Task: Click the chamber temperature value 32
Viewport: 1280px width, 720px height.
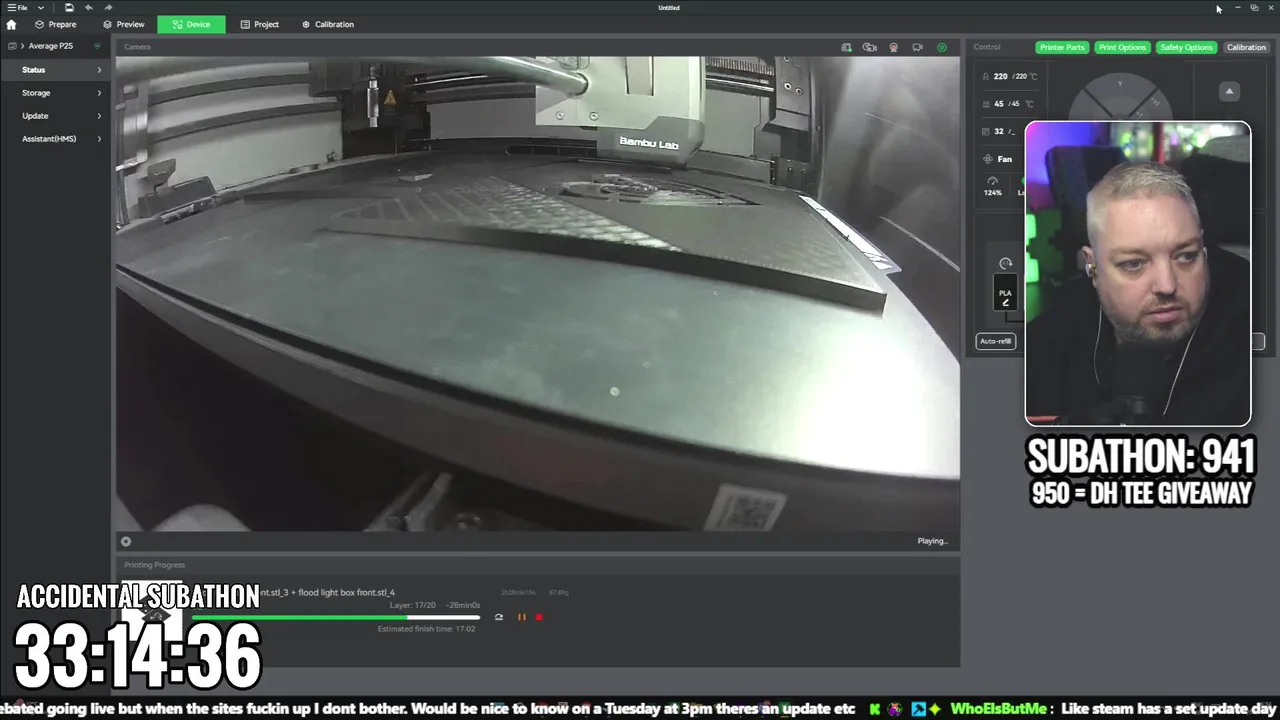Action: (999, 131)
